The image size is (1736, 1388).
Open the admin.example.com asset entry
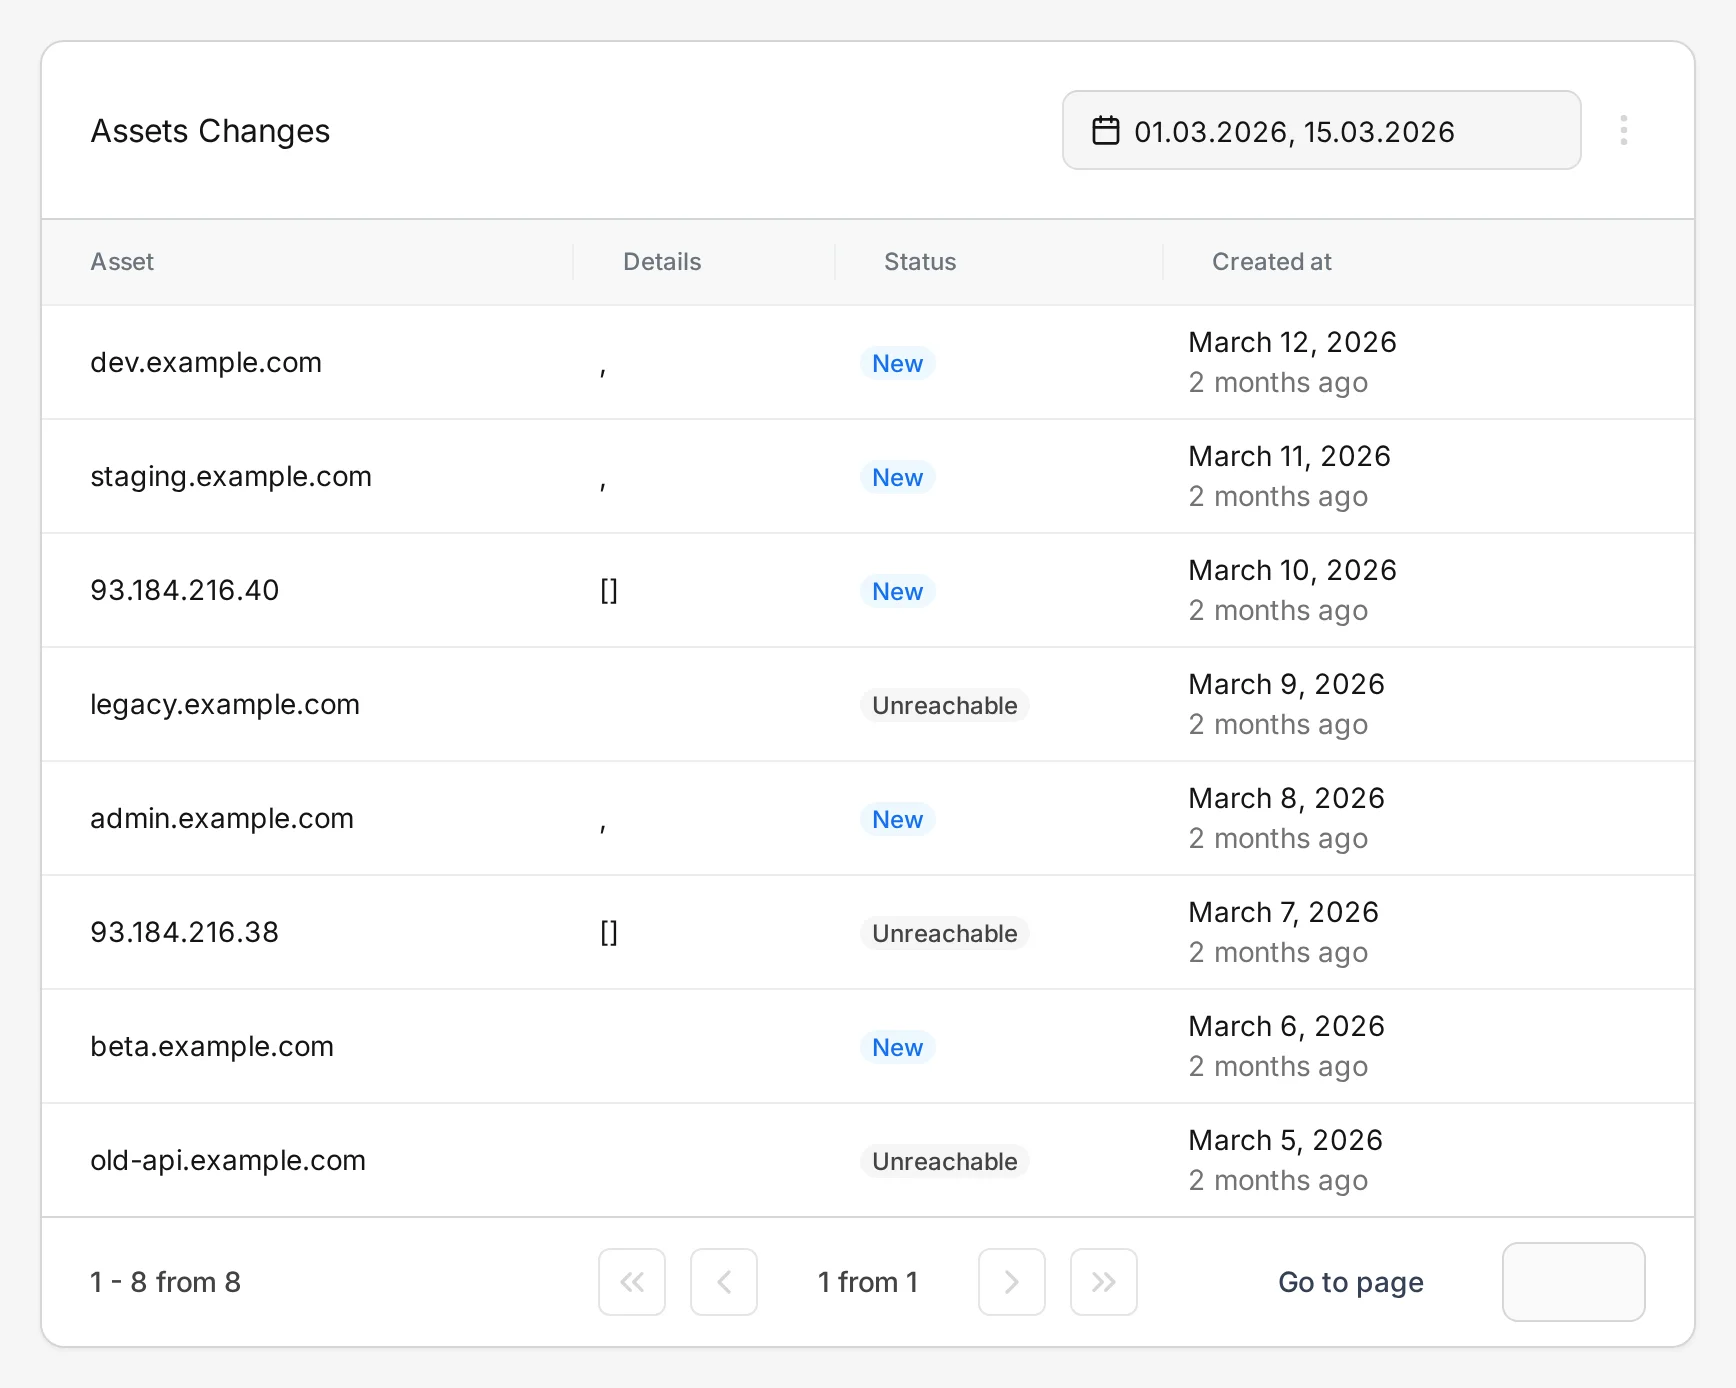[221, 818]
